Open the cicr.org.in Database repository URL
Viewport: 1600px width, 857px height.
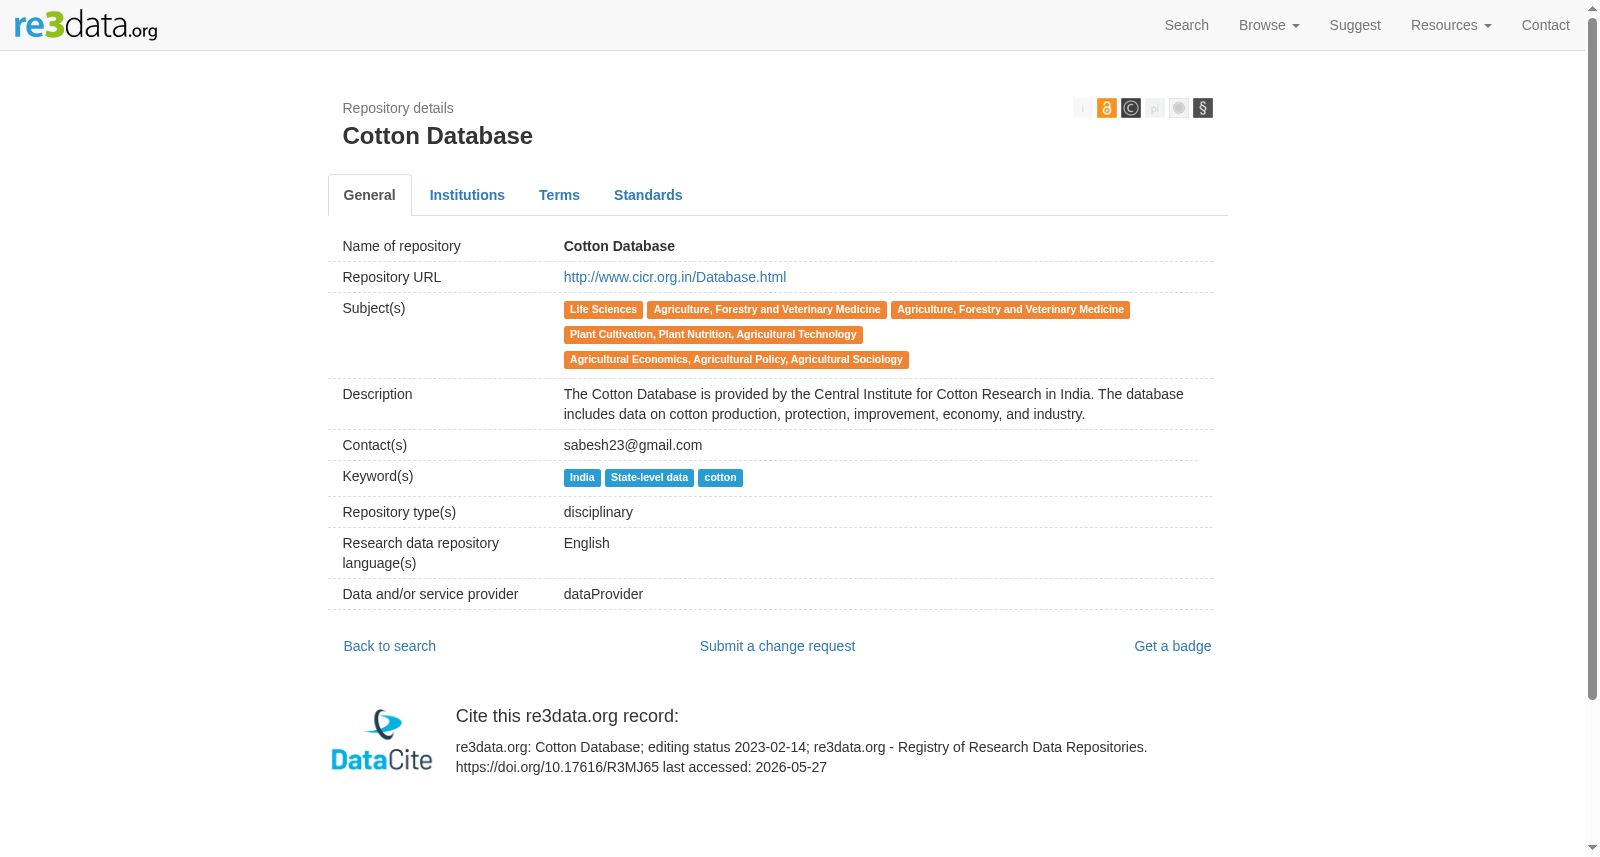(x=675, y=277)
